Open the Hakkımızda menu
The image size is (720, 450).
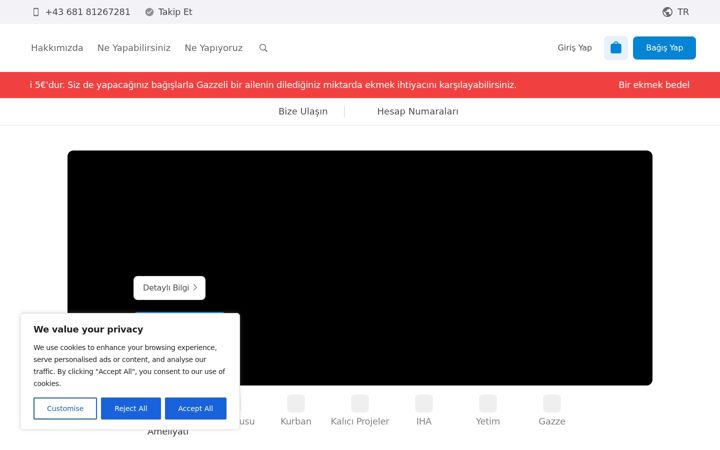tap(57, 48)
